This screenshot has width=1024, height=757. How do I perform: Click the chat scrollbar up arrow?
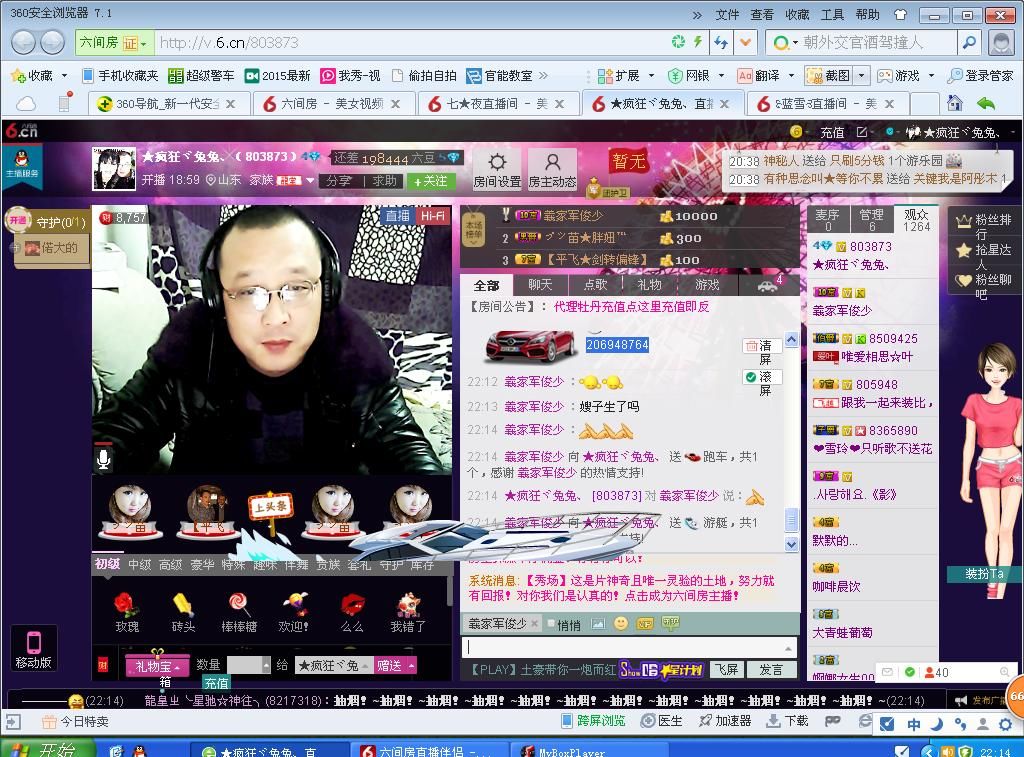pyautogui.click(x=791, y=340)
